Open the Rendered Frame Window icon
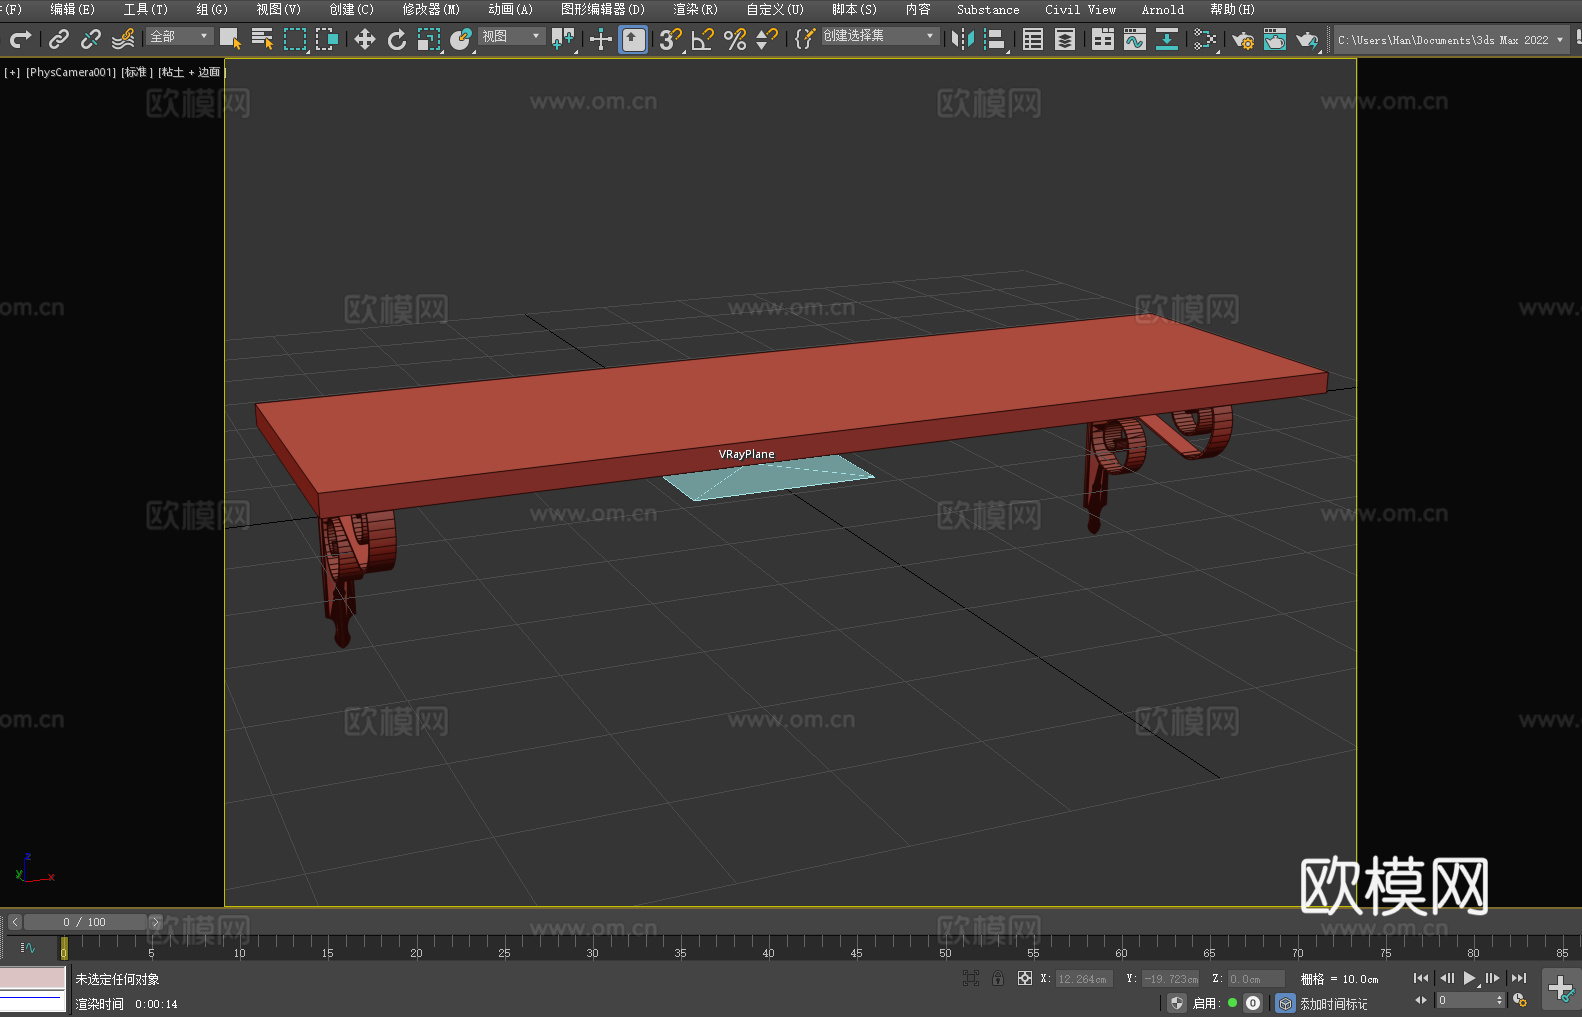This screenshot has height=1017, width=1582. pos(1275,39)
